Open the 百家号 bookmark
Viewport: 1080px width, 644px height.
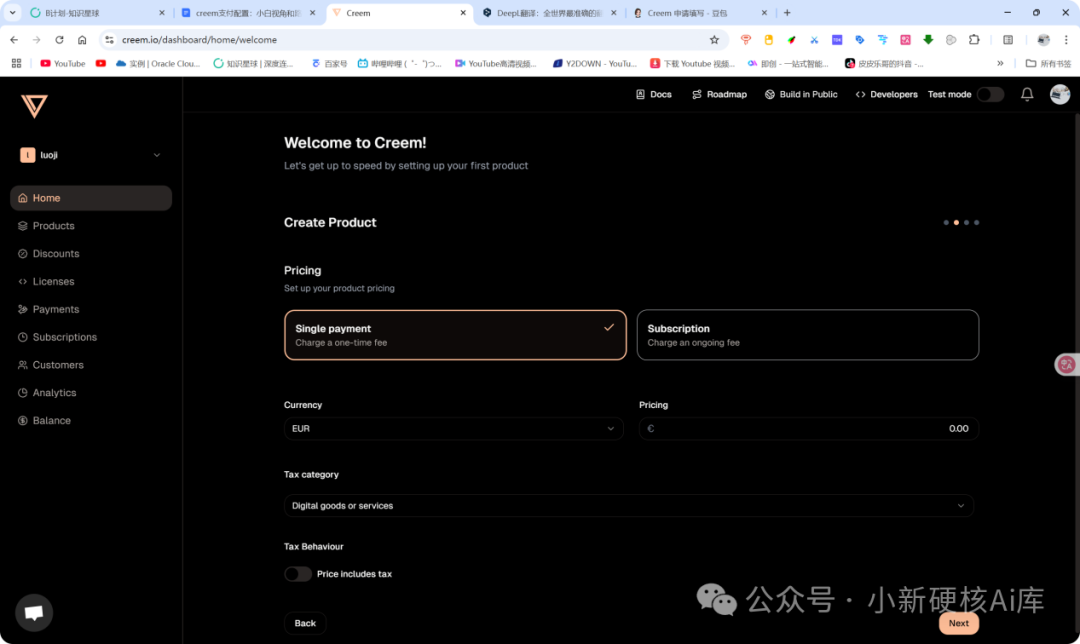coord(329,63)
